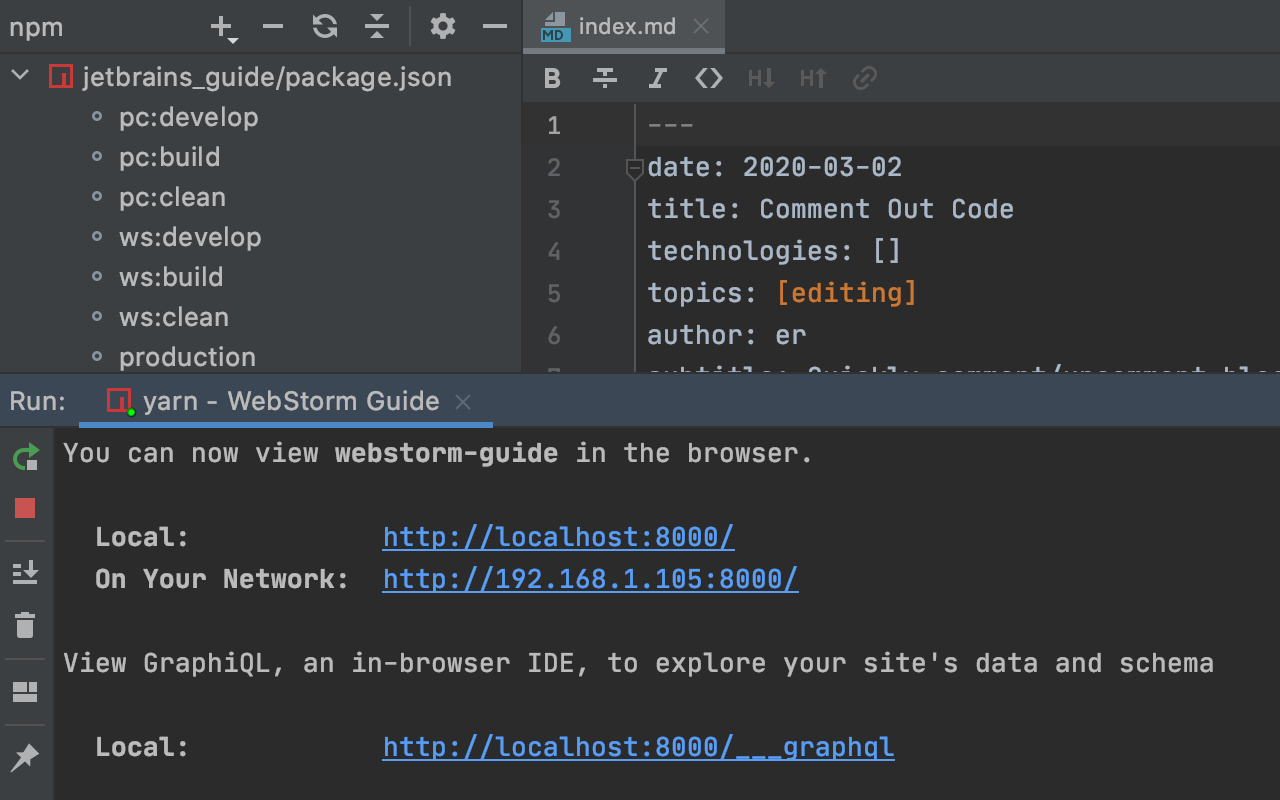Rerun the yarn configuration

(x=26, y=458)
